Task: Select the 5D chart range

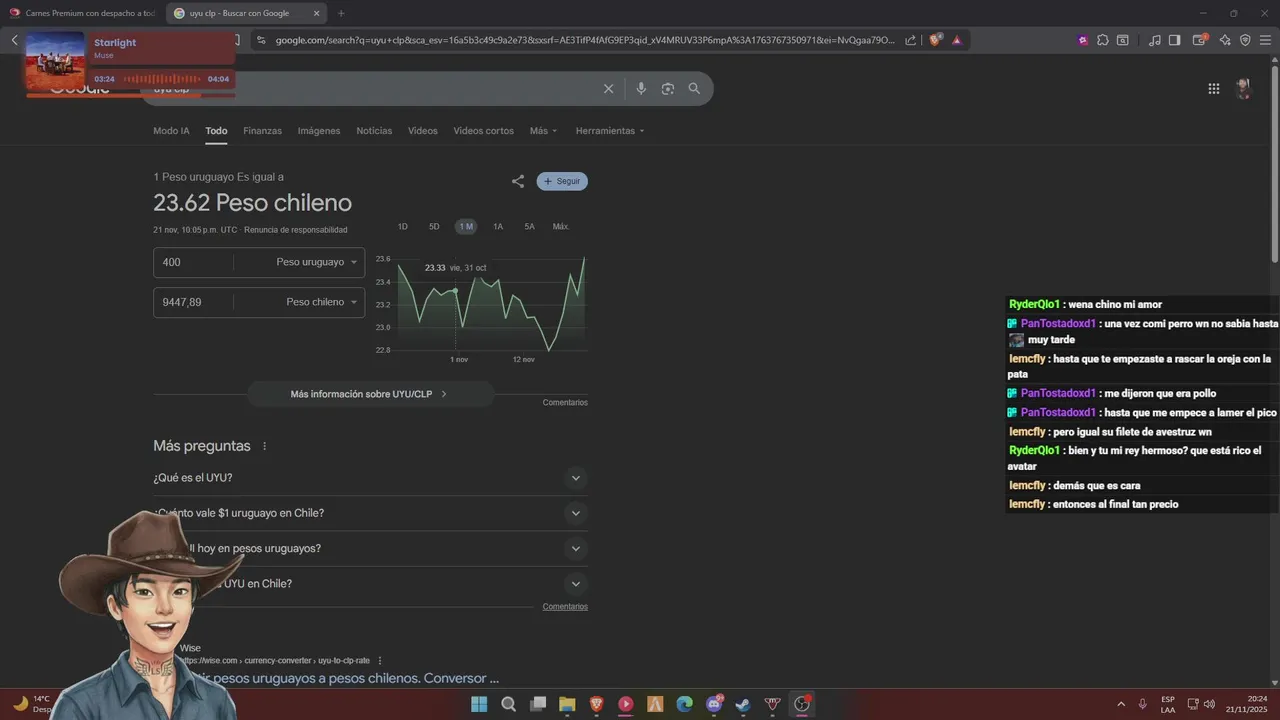Action: pyautogui.click(x=434, y=227)
